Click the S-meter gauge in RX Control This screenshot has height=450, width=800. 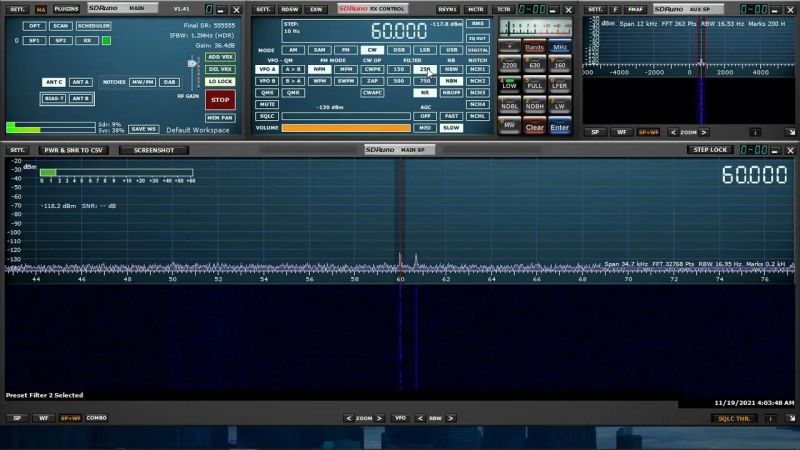(x=535, y=28)
